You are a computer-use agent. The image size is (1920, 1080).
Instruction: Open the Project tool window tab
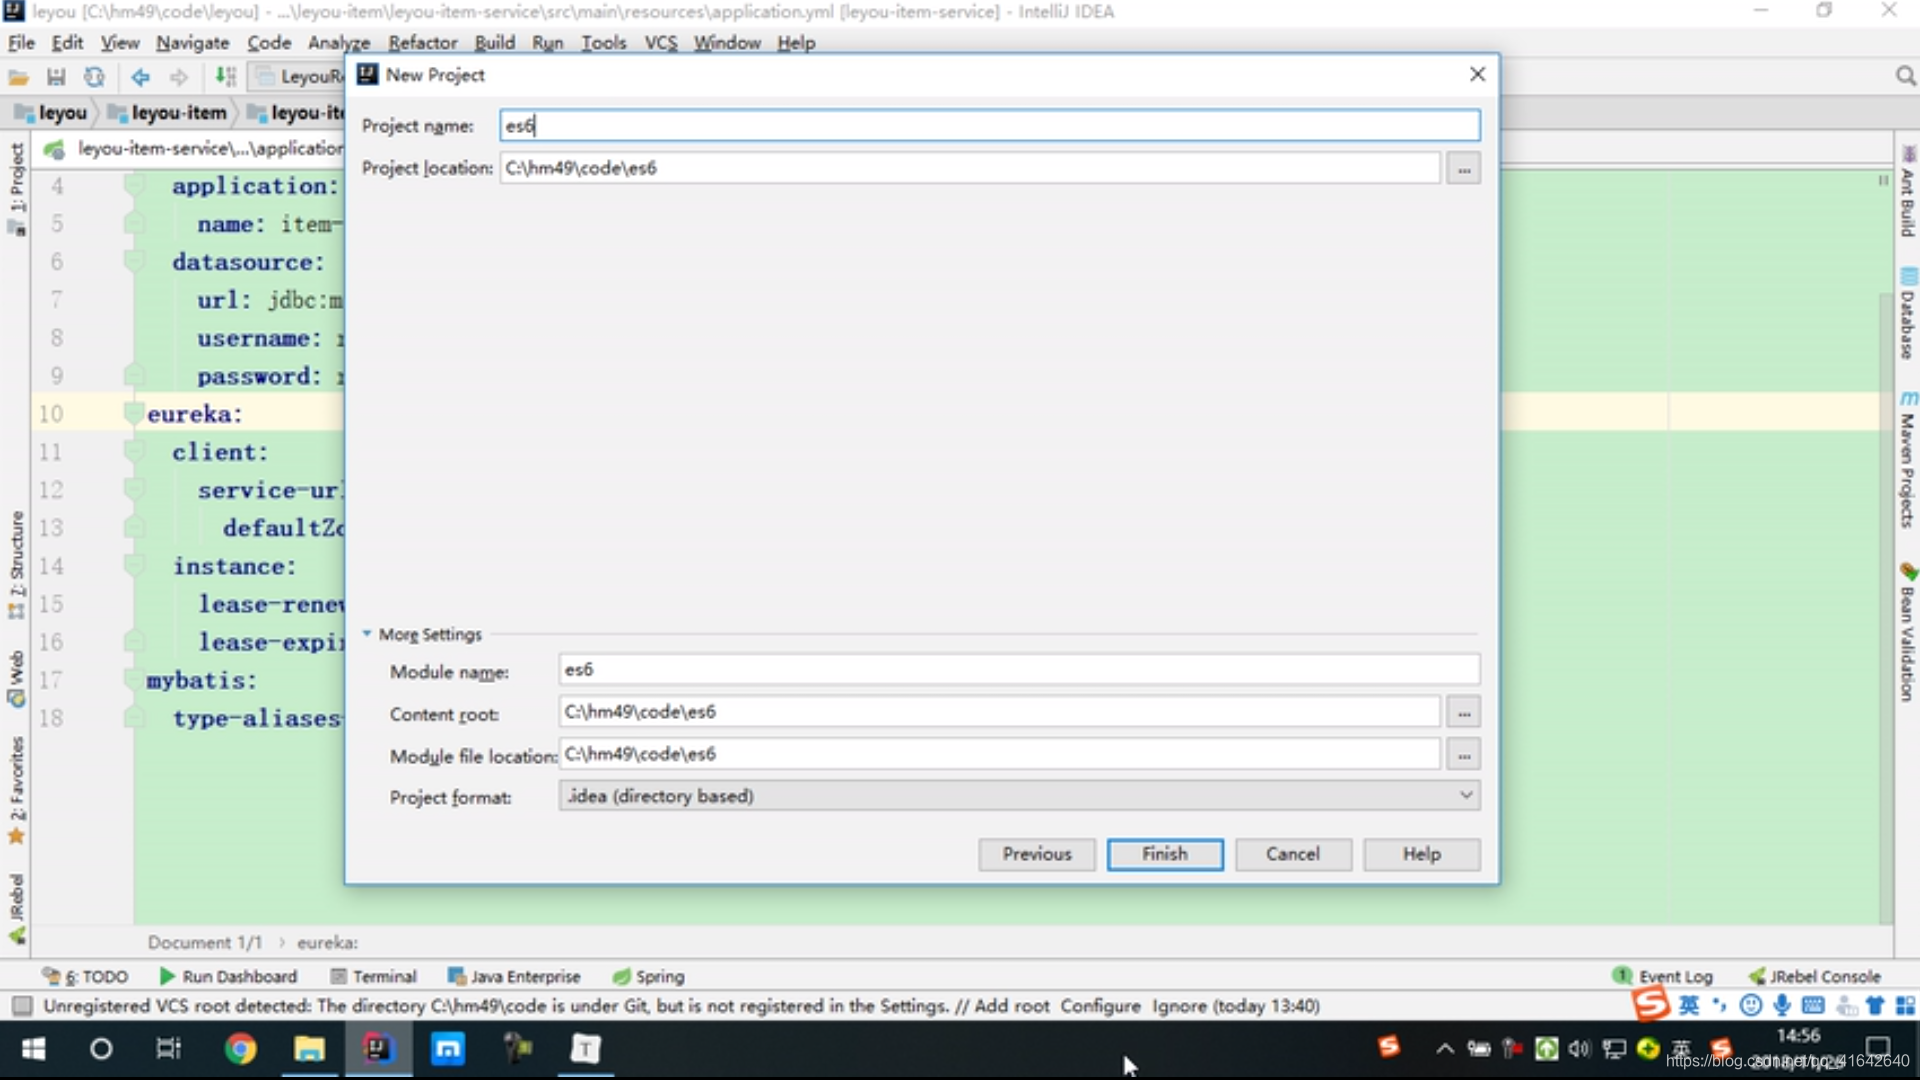[16, 189]
